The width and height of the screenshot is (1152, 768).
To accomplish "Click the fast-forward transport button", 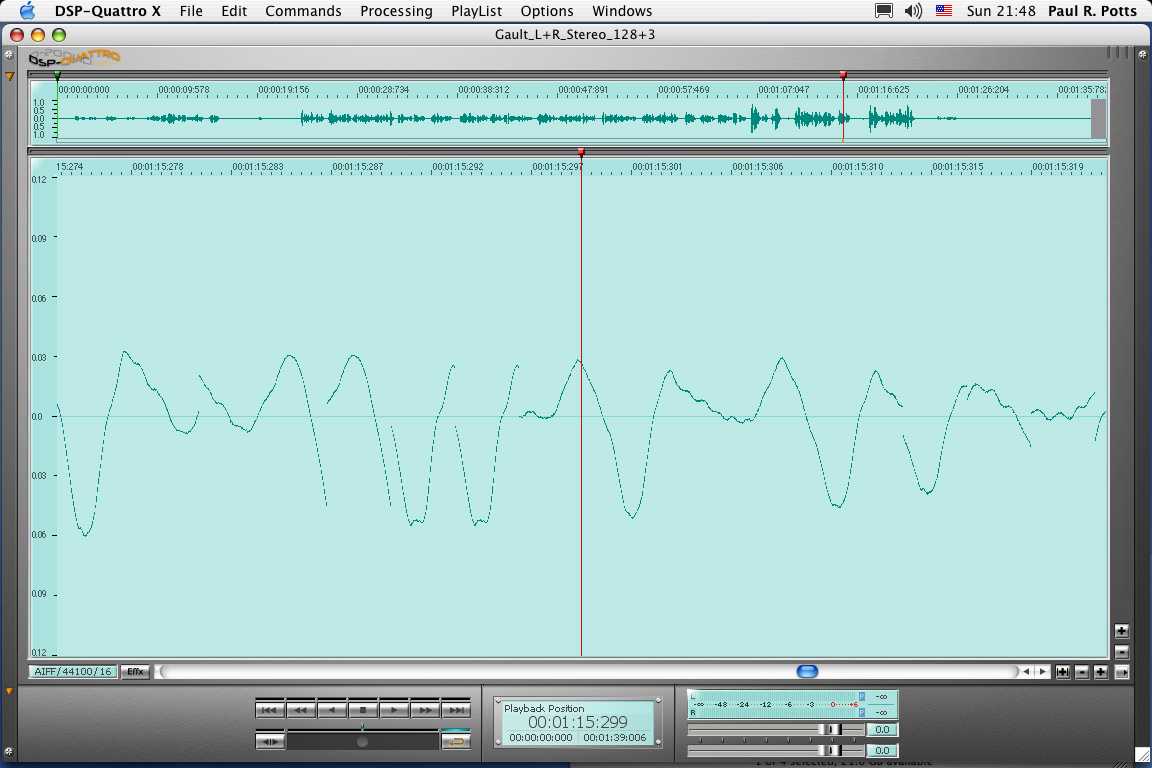I will [x=425, y=710].
